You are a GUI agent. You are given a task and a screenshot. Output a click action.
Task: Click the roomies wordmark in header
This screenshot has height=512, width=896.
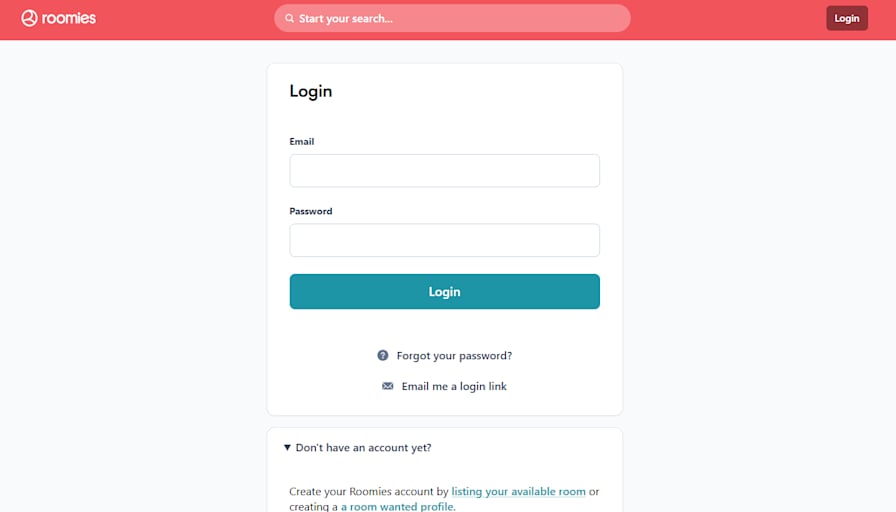click(x=69, y=18)
